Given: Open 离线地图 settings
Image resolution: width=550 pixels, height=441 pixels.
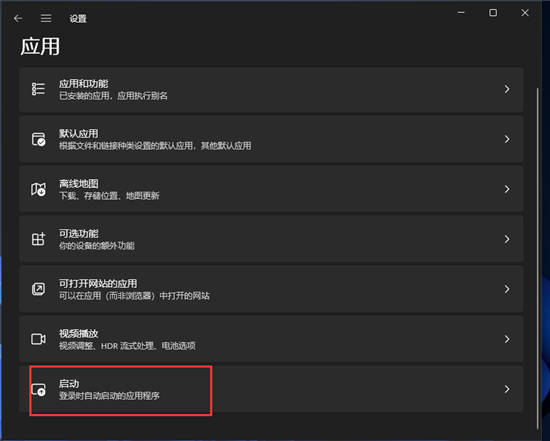Looking at the screenshot, I should click(x=271, y=189).
